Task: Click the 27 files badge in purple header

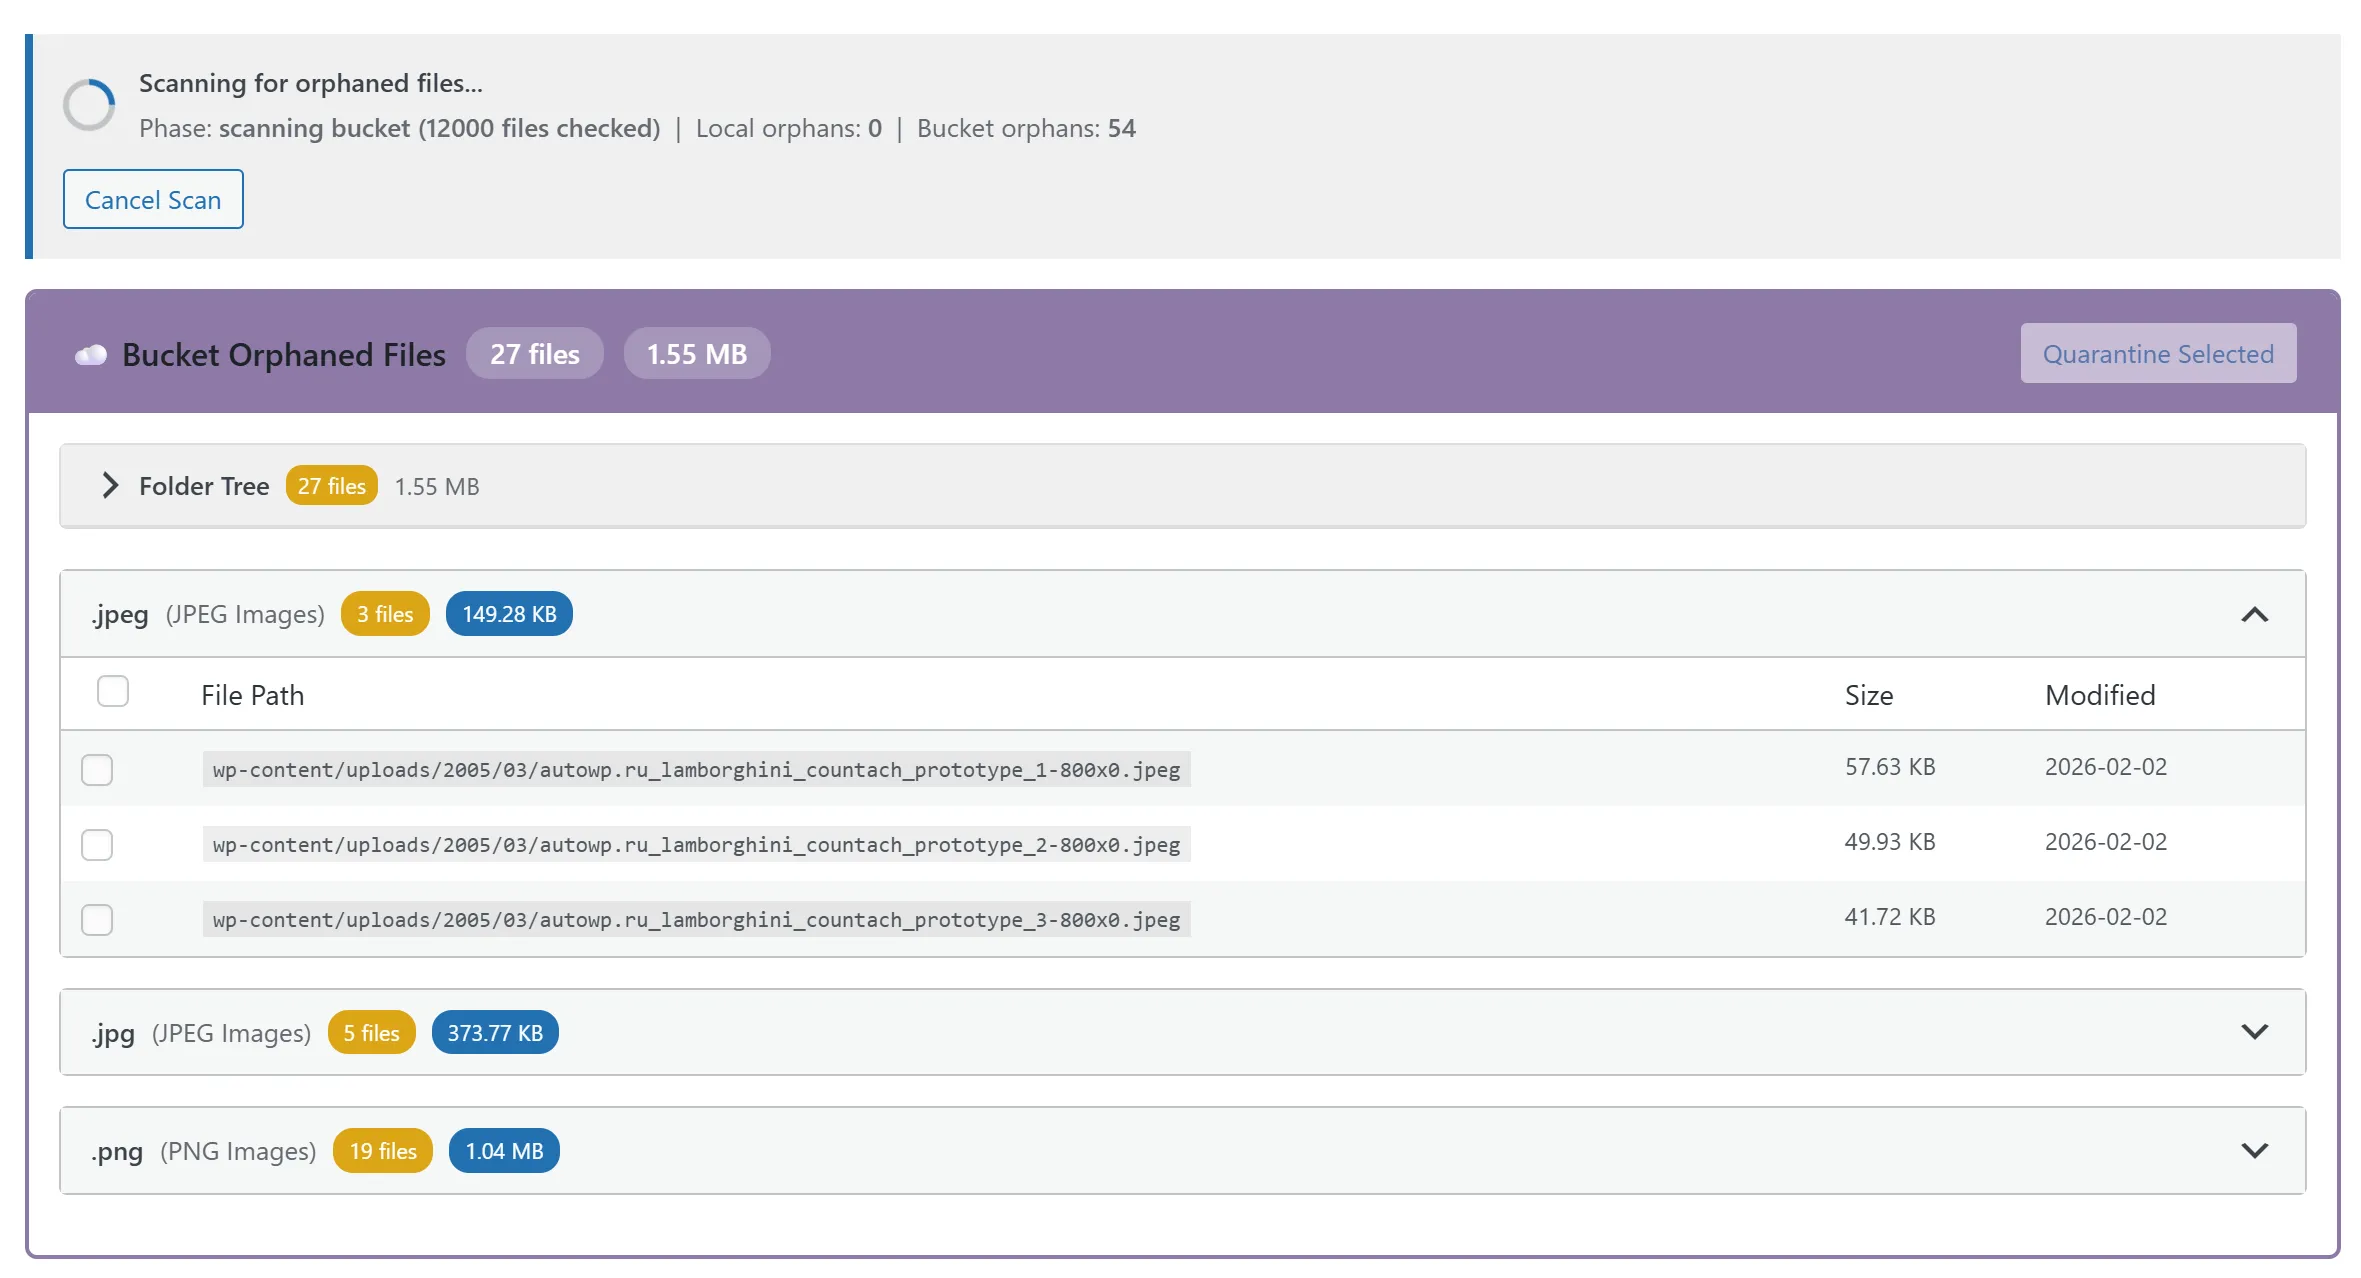Action: pos(535,353)
